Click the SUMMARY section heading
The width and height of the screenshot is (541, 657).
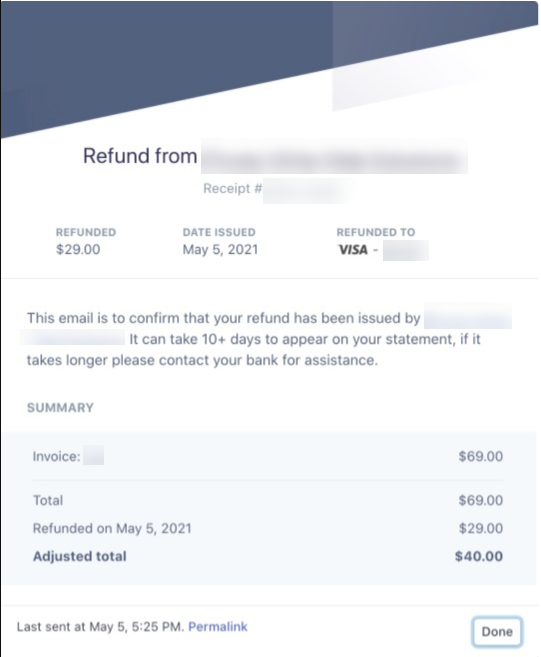tap(60, 408)
